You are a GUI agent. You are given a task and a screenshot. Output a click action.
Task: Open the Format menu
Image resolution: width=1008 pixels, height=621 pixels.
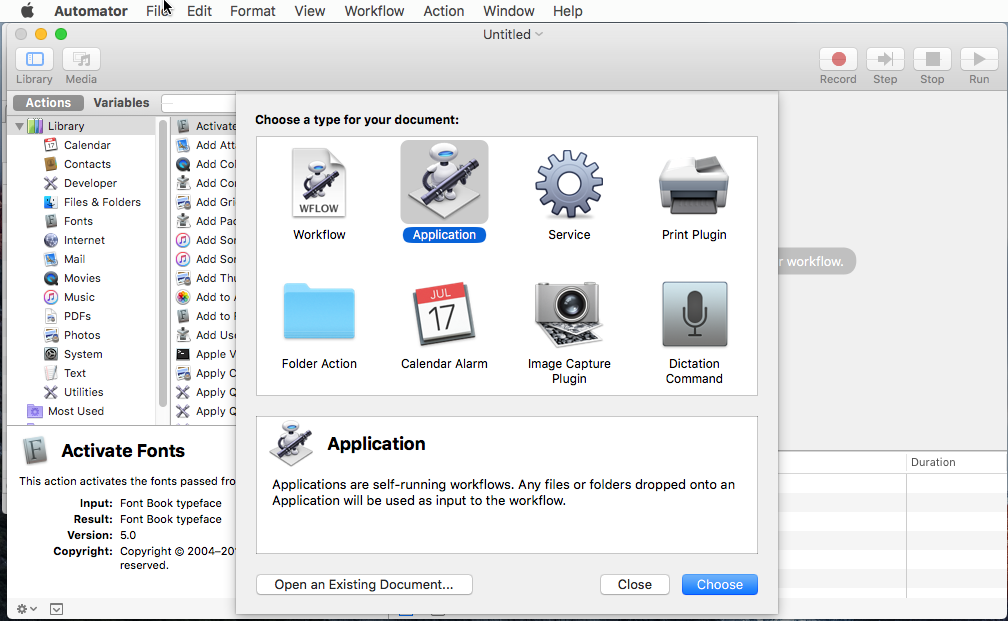coord(253,11)
